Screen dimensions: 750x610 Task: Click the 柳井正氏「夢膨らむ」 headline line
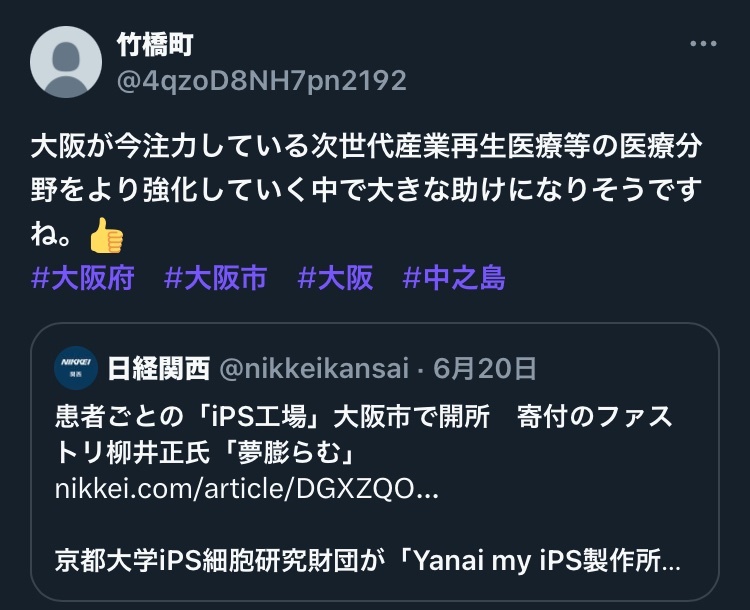pyautogui.click(x=205, y=453)
